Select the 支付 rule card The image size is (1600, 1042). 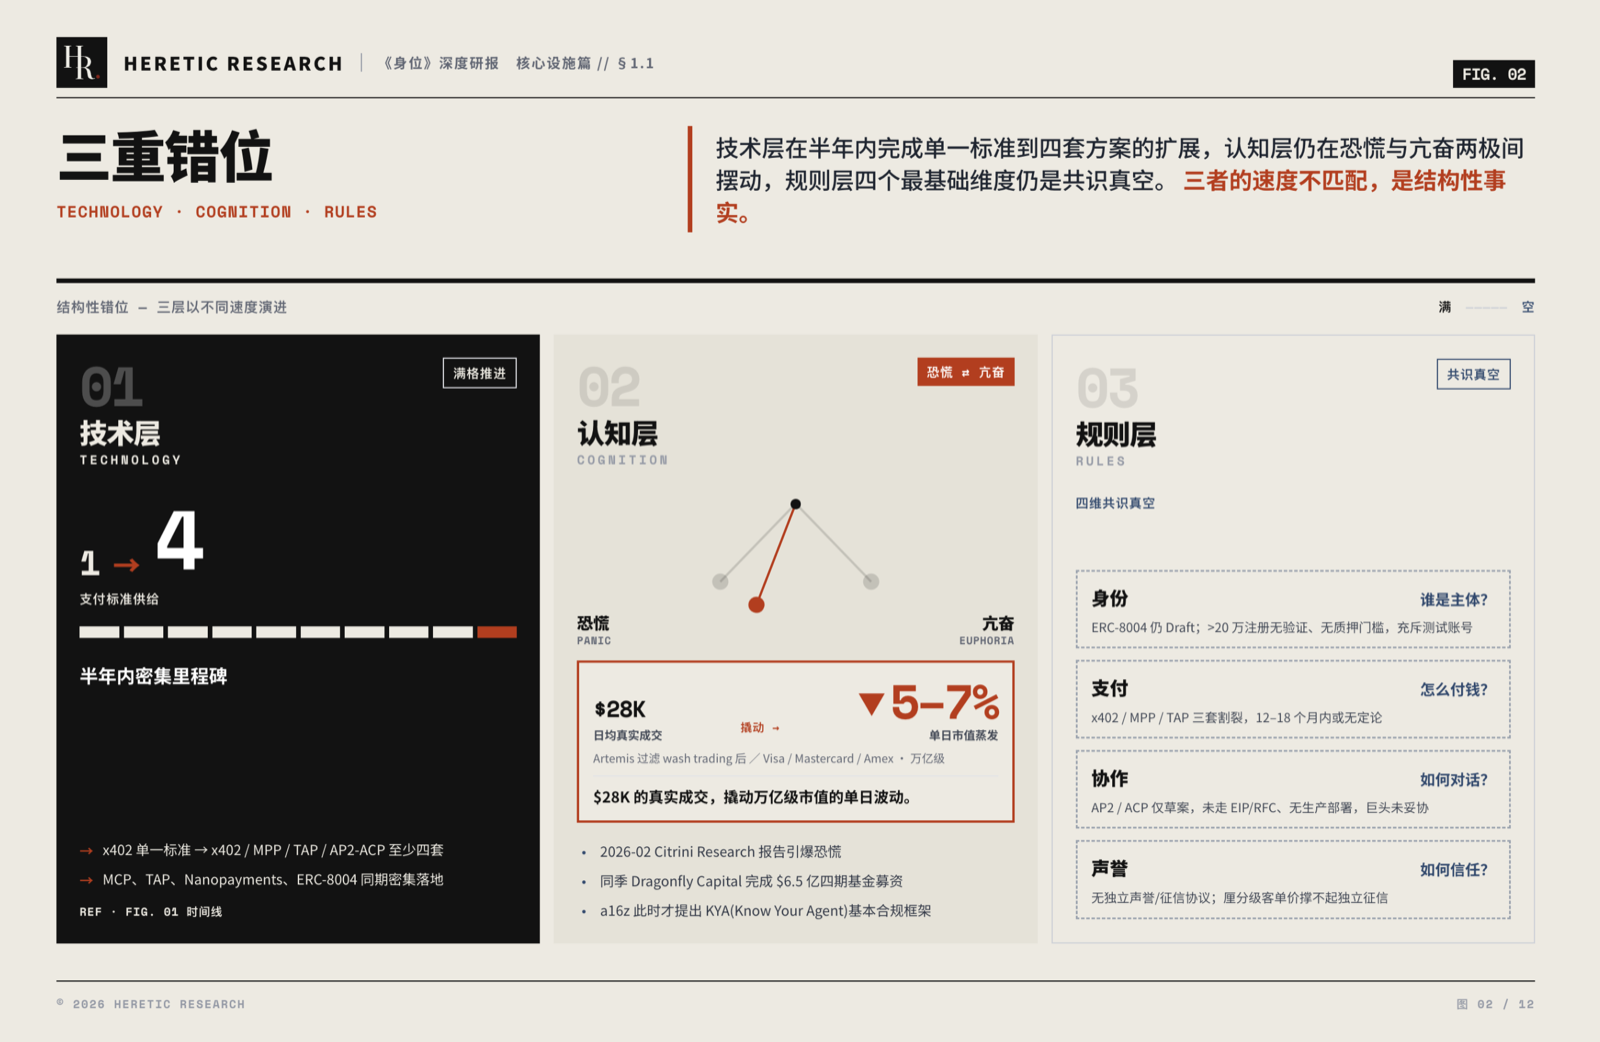pos(1293,699)
